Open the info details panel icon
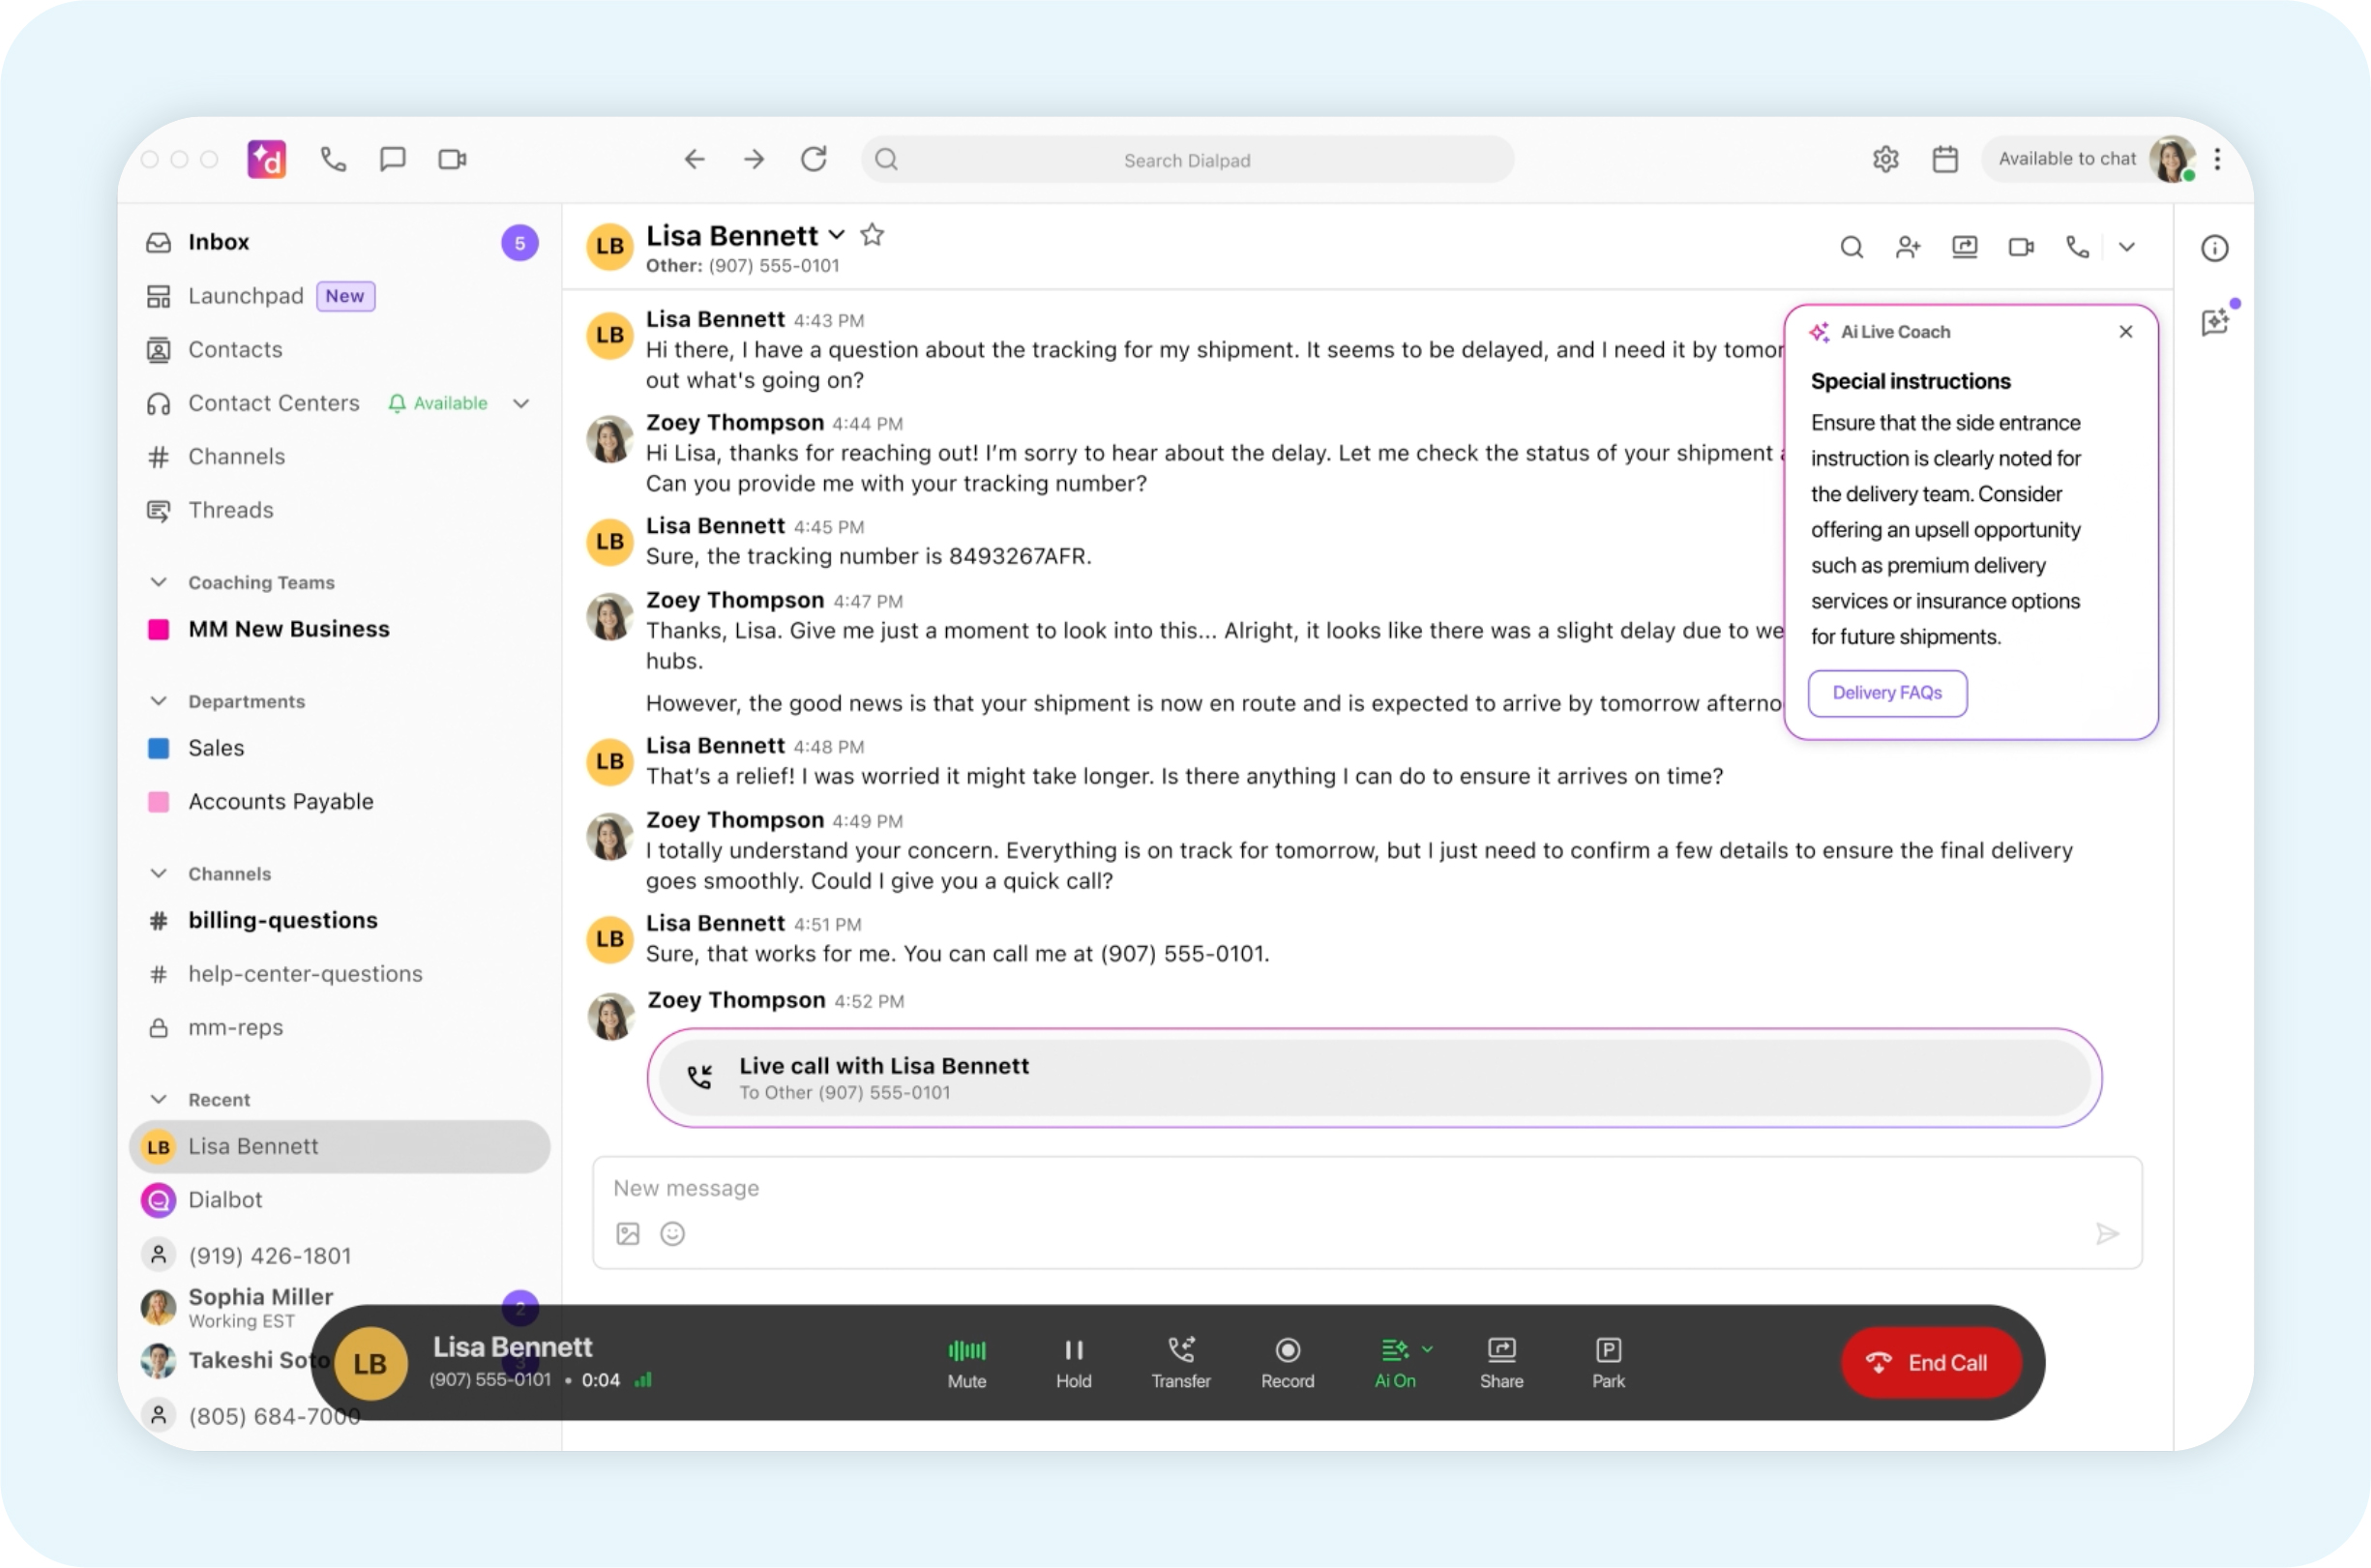Image resolution: width=2371 pixels, height=1568 pixels. [x=2215, y=248]
